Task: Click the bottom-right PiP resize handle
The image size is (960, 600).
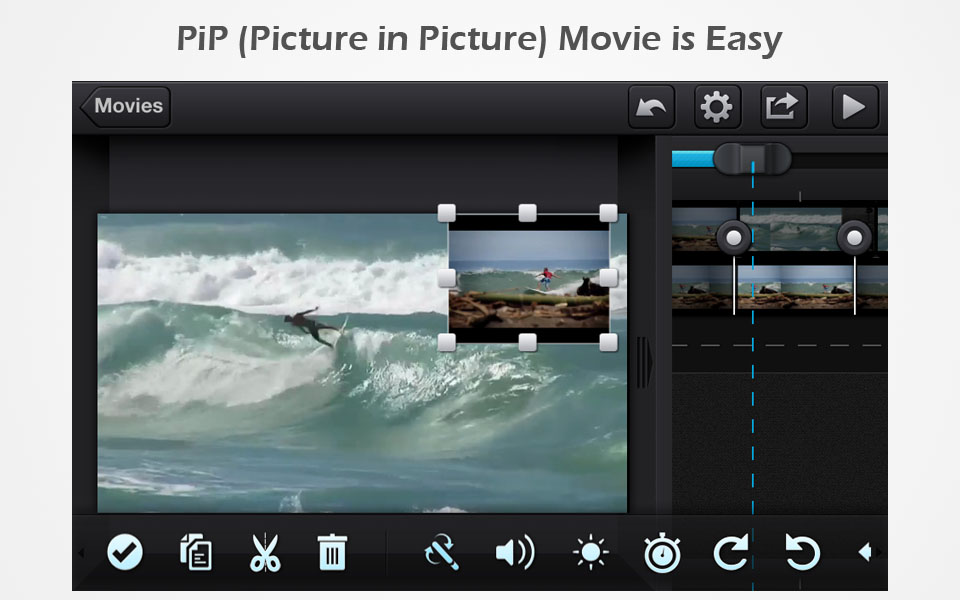Action: coord(609,343)
